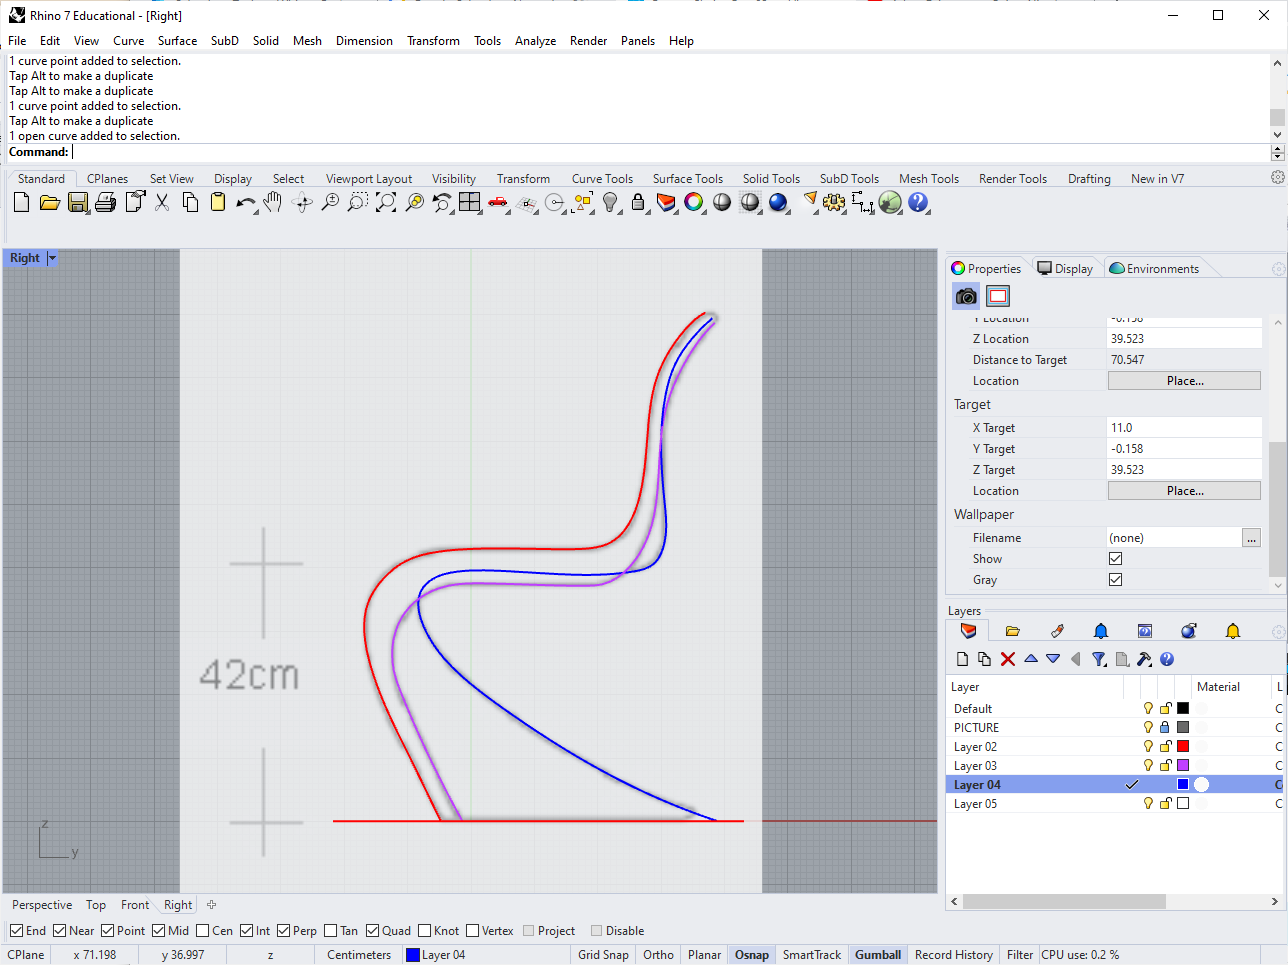Cut selection with the scissors icon

click(162, 203)
